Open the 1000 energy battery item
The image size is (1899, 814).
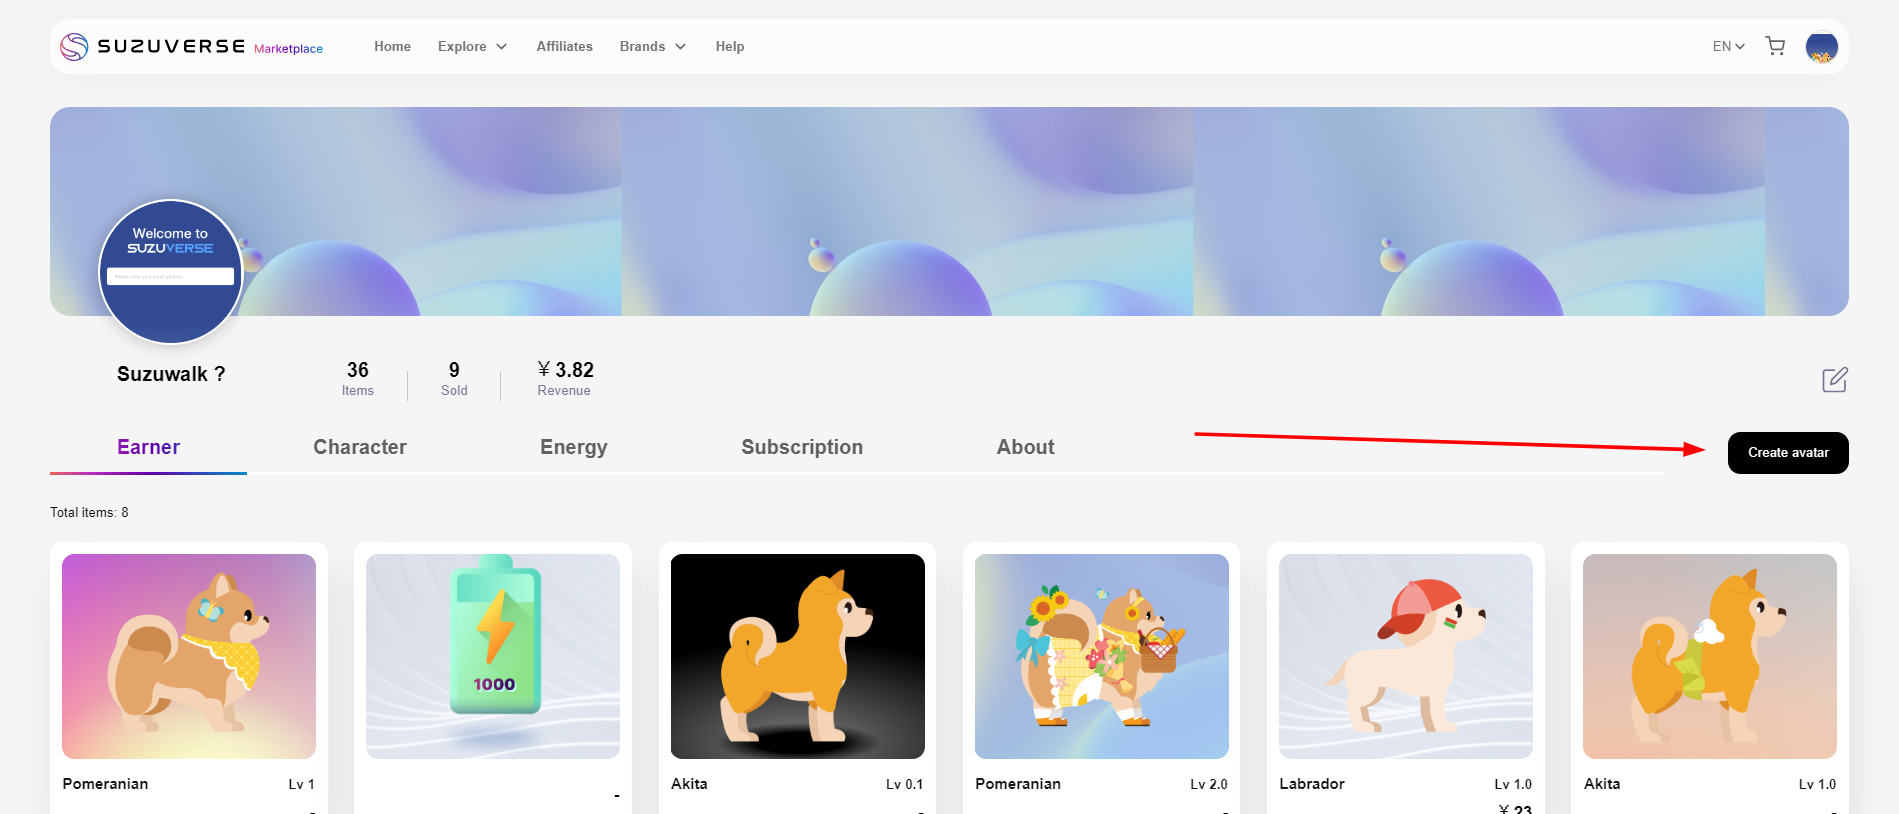pyautogui.click(x=493, y=656)
